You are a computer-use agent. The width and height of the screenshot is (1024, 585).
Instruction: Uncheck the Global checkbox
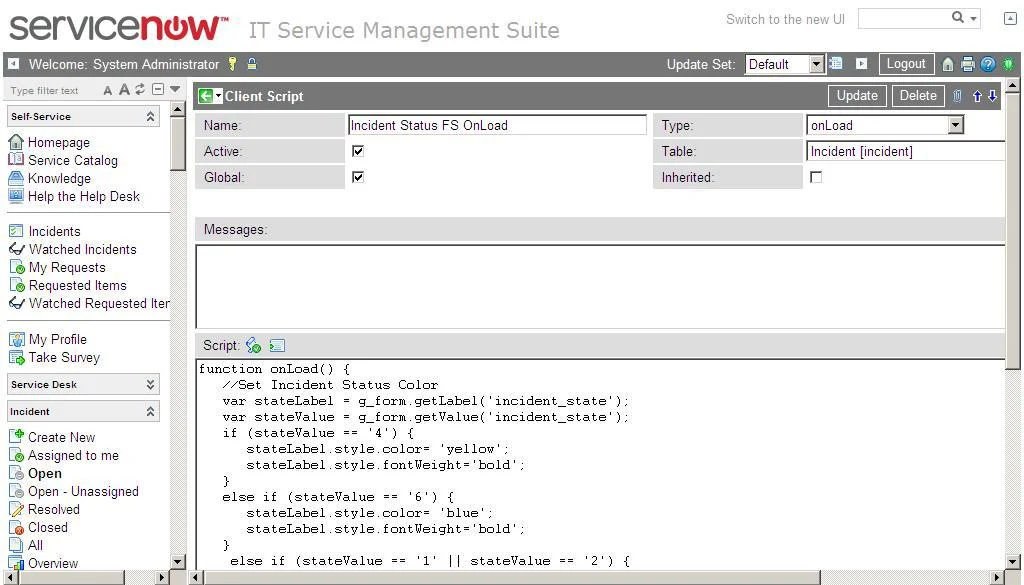click(x=358, y=177)
